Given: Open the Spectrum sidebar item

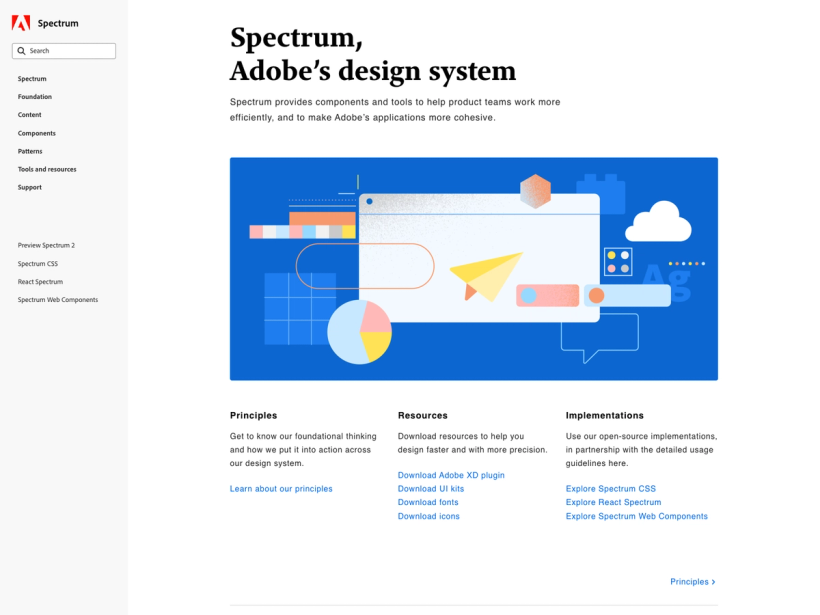Looking at the screenshot, I should [32, 79].
